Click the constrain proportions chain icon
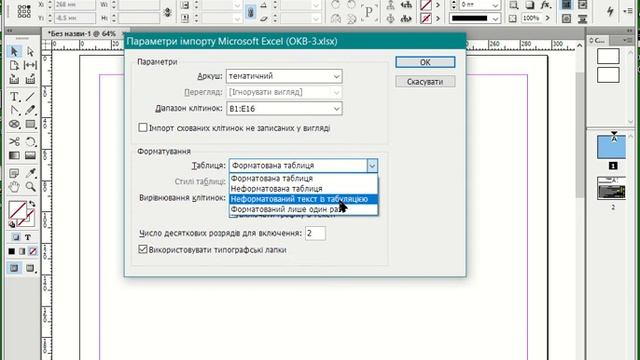Viewport: 640px width, 360px height. coord(167,11)
